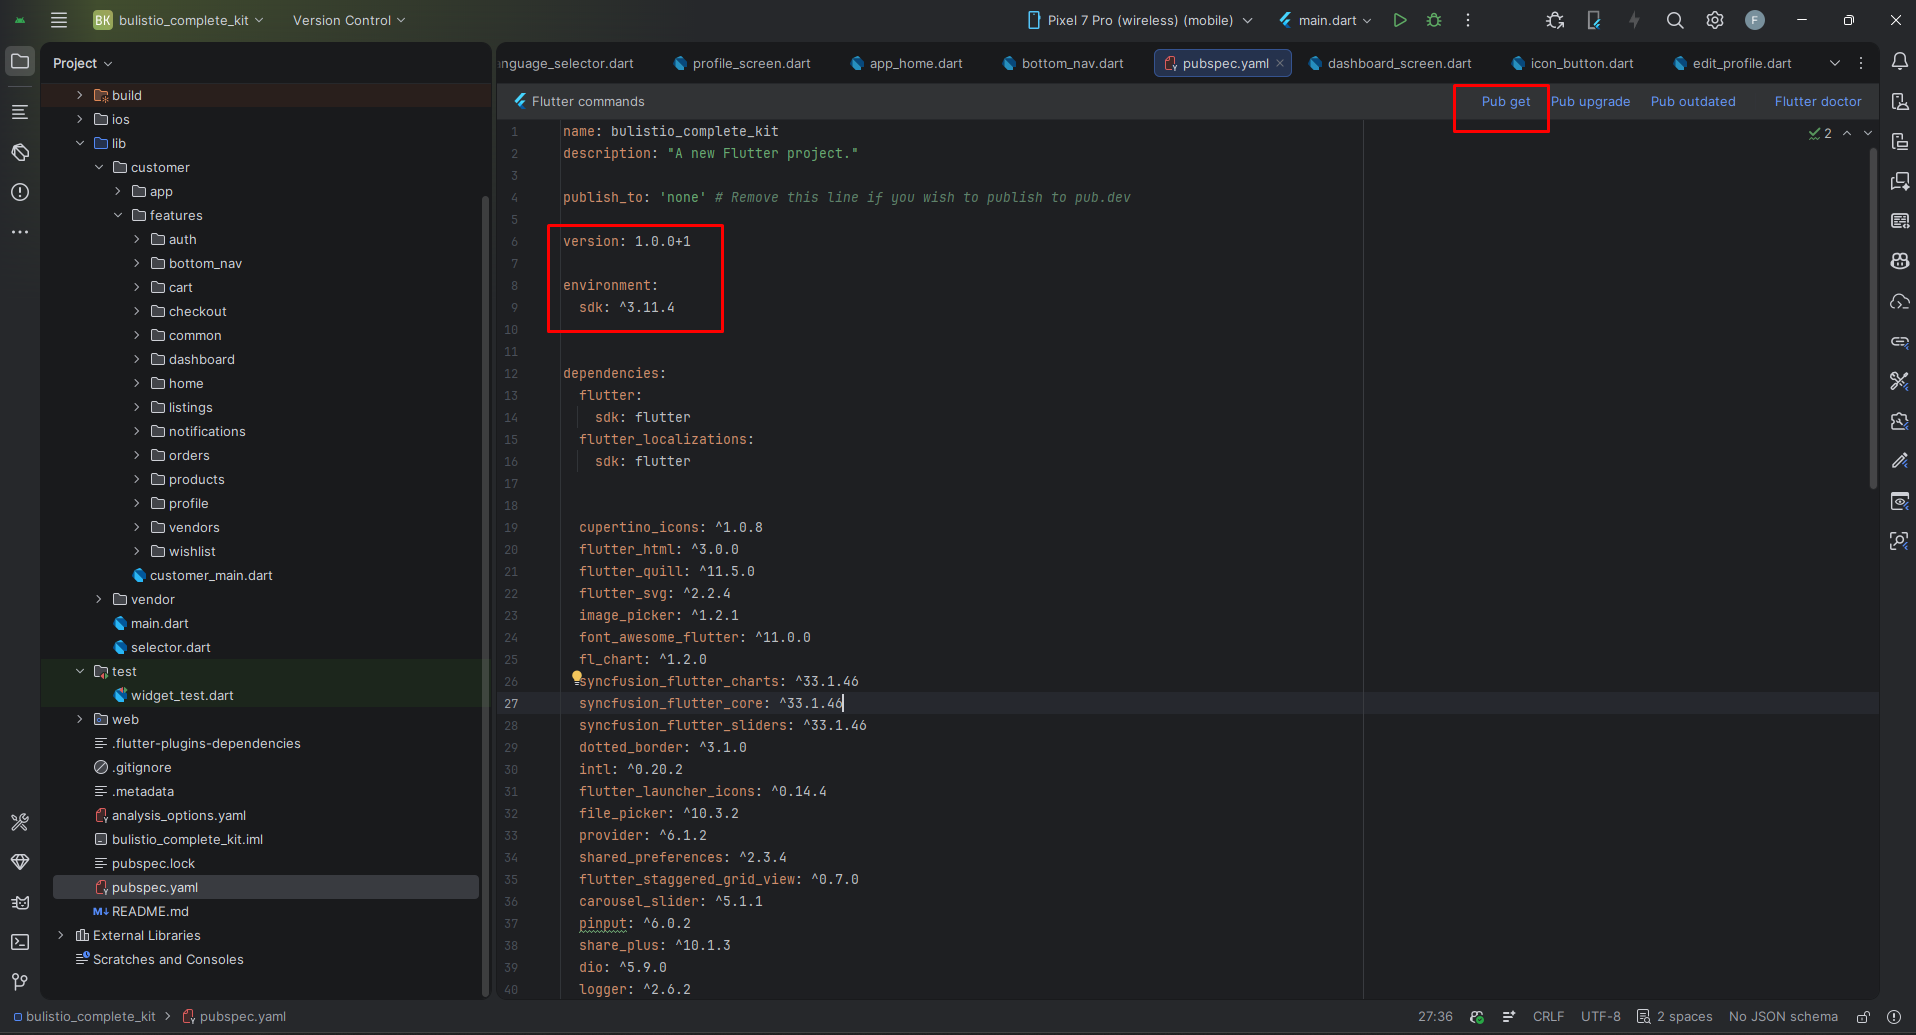Open the Project view dropdown
This screenshot has width=1916, height=1035.
point(82,63)
